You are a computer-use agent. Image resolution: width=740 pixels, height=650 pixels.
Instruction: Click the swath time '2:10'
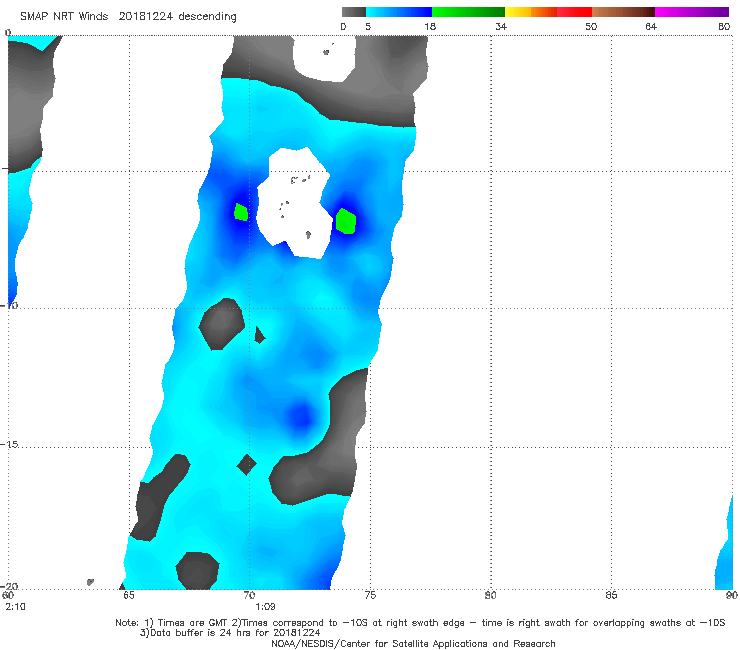[x=15, y=606]
